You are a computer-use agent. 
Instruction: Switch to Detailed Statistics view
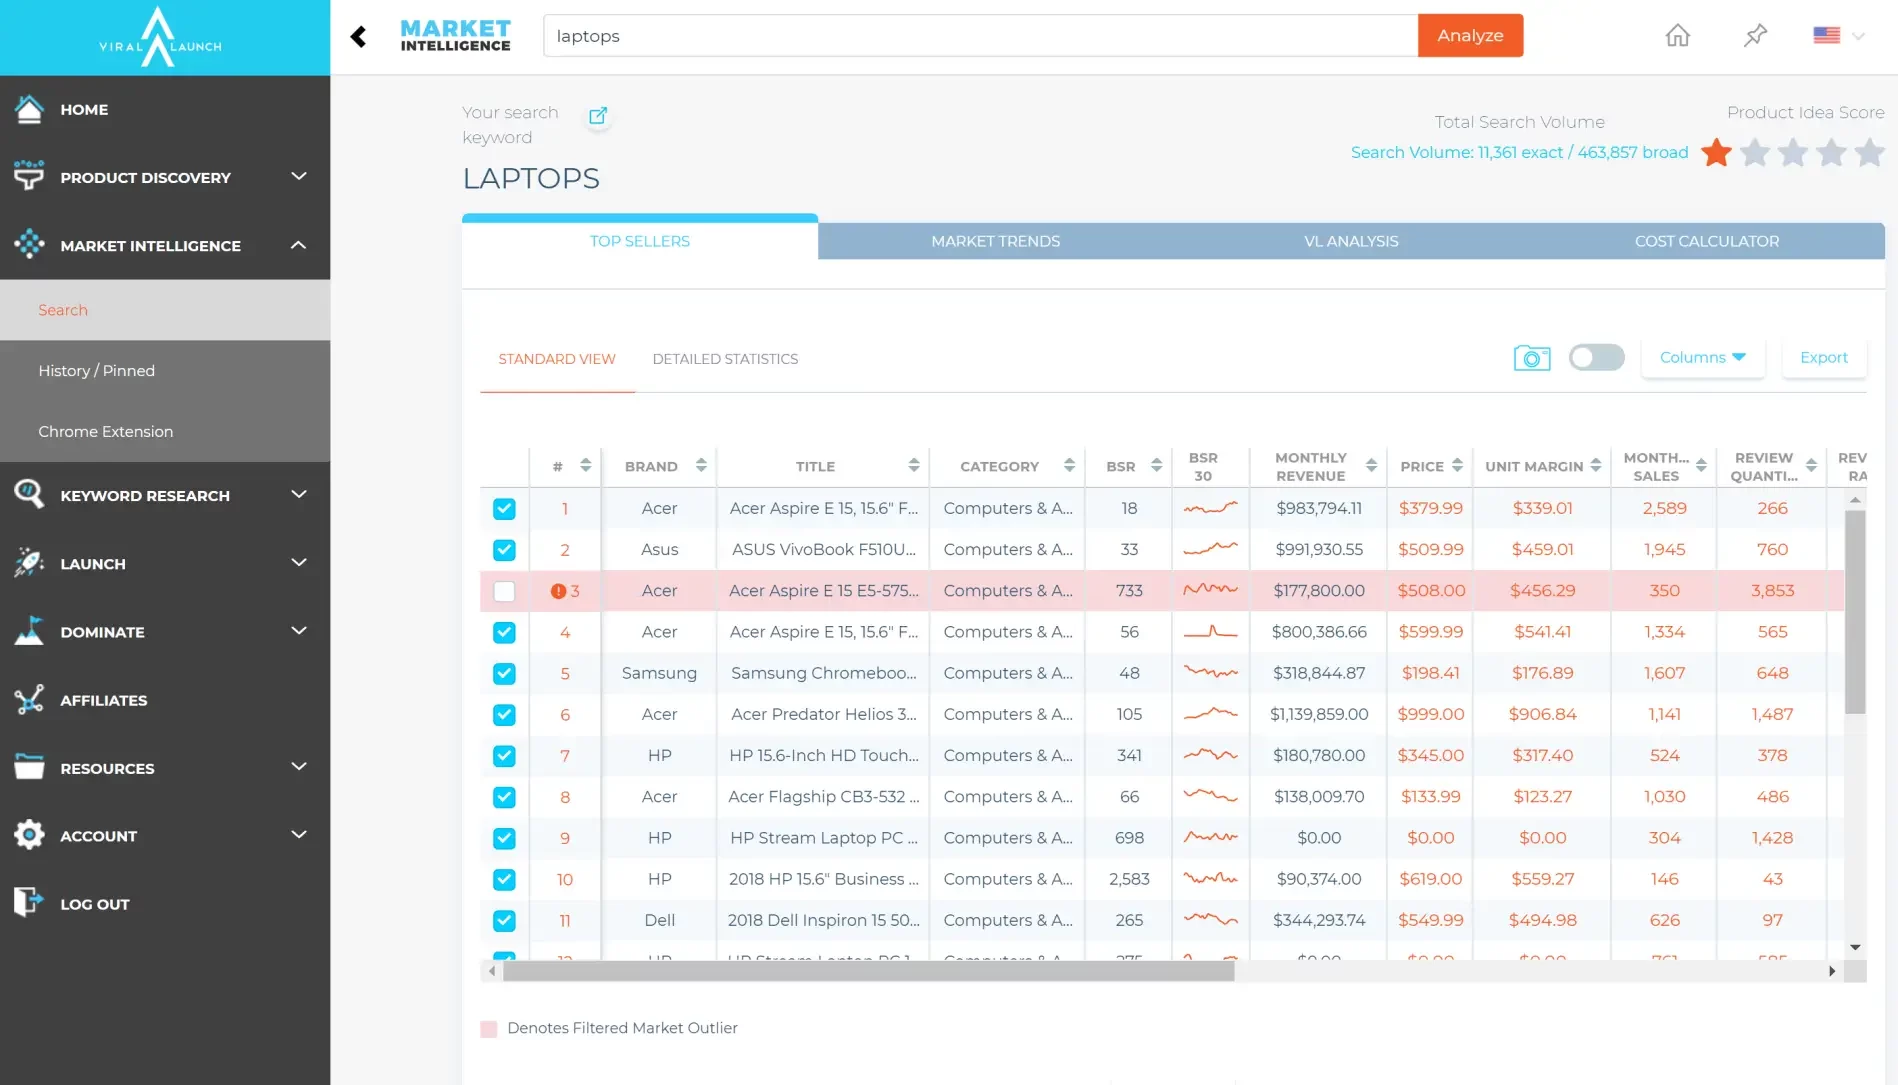(725, 359)
